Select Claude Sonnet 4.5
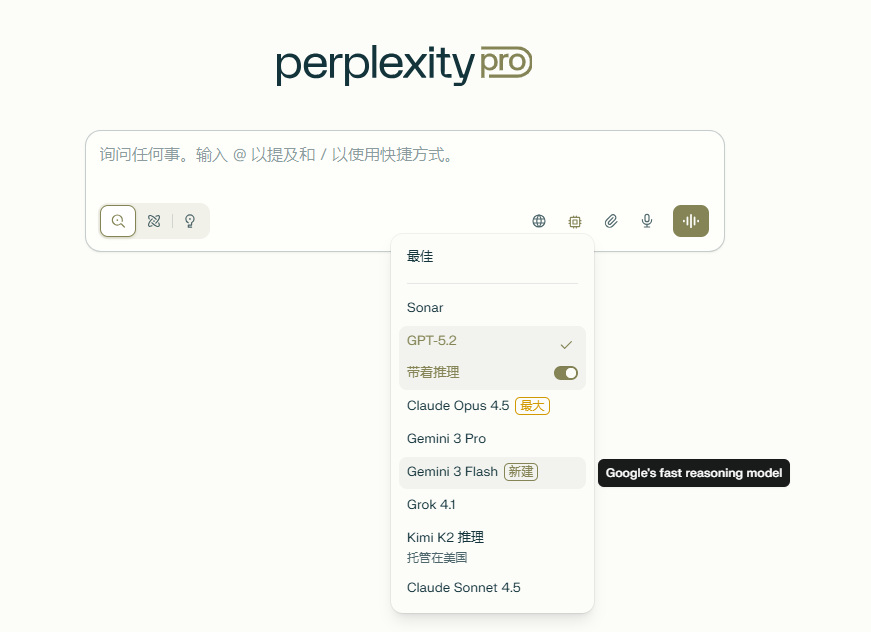 463,587
